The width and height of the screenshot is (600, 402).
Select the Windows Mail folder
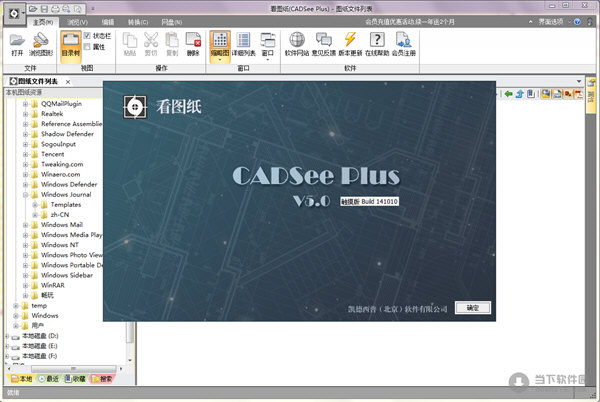tap(62, 225)
